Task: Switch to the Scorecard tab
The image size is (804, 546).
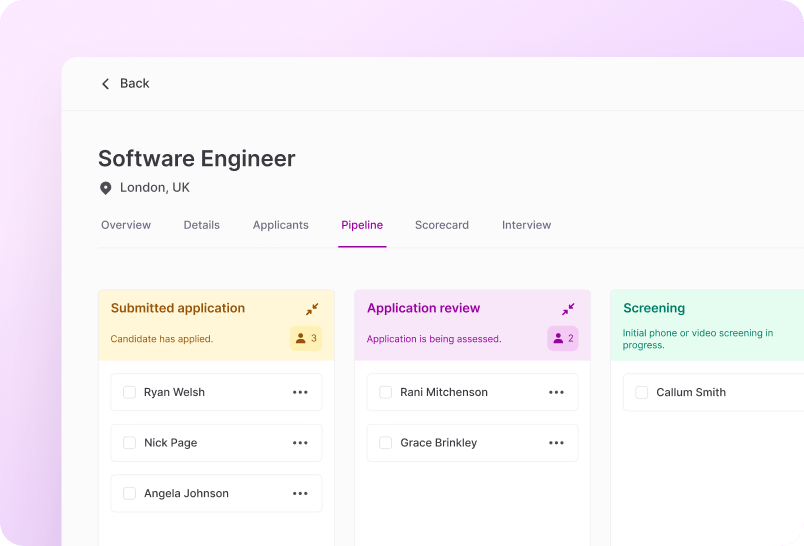Action: pos(441,225)
